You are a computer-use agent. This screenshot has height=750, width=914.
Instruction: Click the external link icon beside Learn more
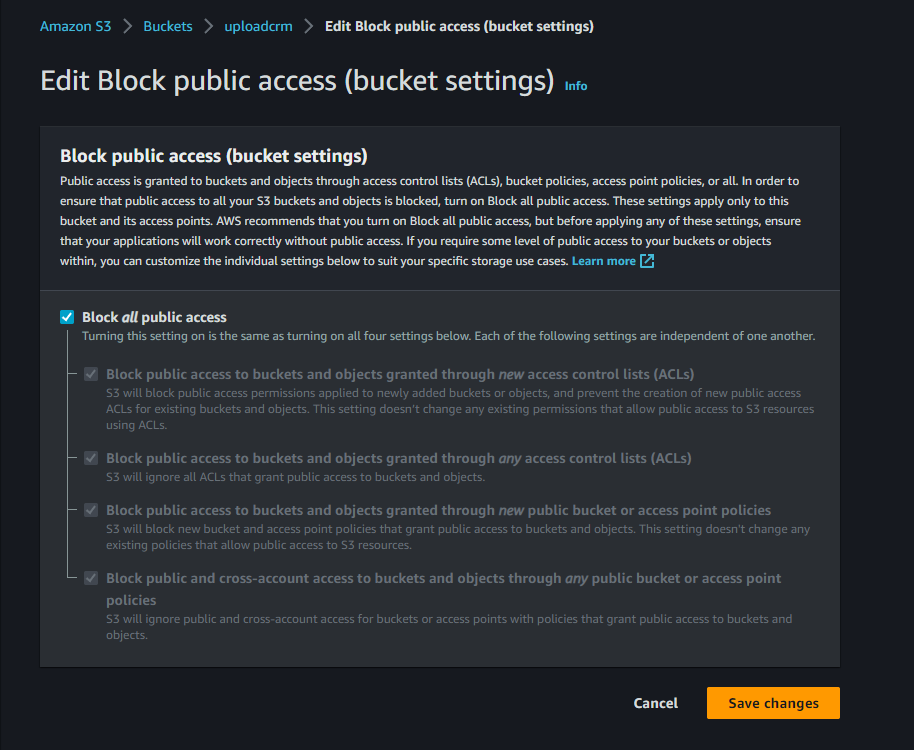[647, 261]
